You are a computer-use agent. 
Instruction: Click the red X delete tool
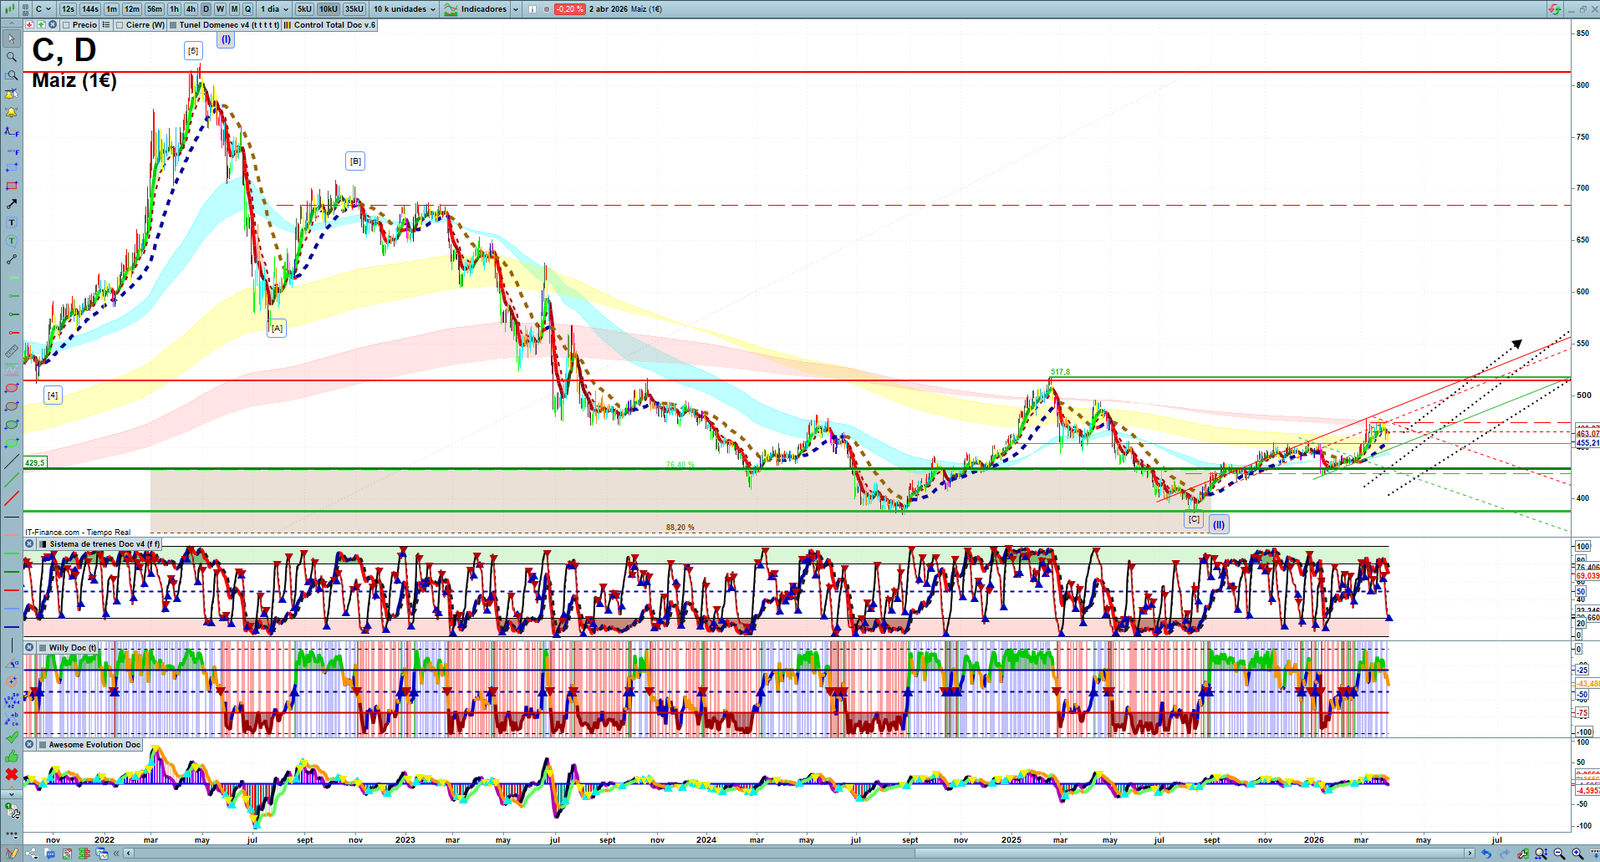click(12, 774)
